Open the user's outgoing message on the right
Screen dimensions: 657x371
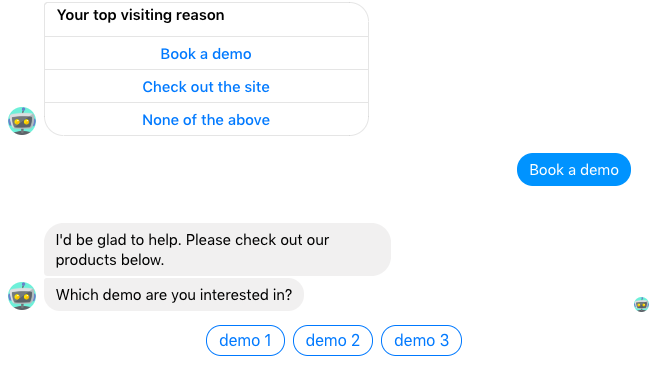click(x=574, y=169)
